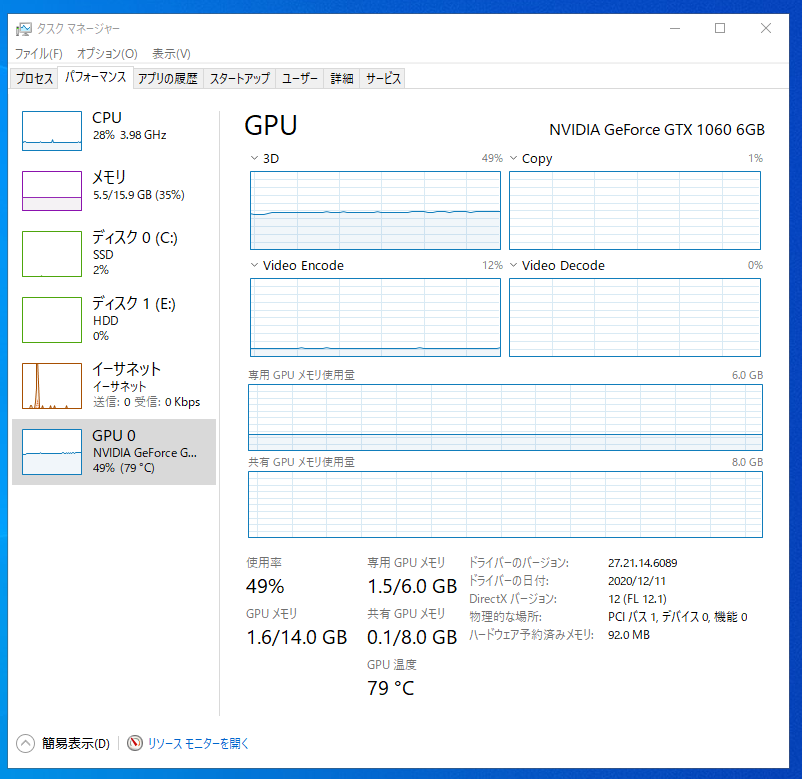Viewport: 802px width, 779px height.
Task: Click the driver date 2020/12/11
Action: [x=637, y=581]
